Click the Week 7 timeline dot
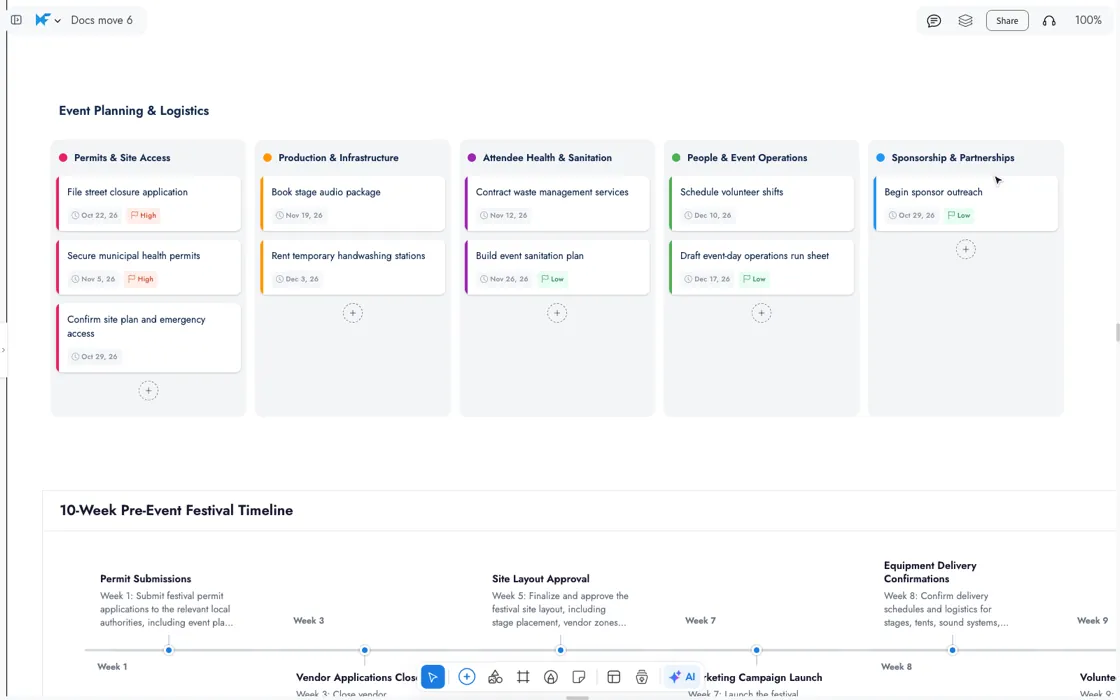The image size is (1120, 700). point(756,650)
